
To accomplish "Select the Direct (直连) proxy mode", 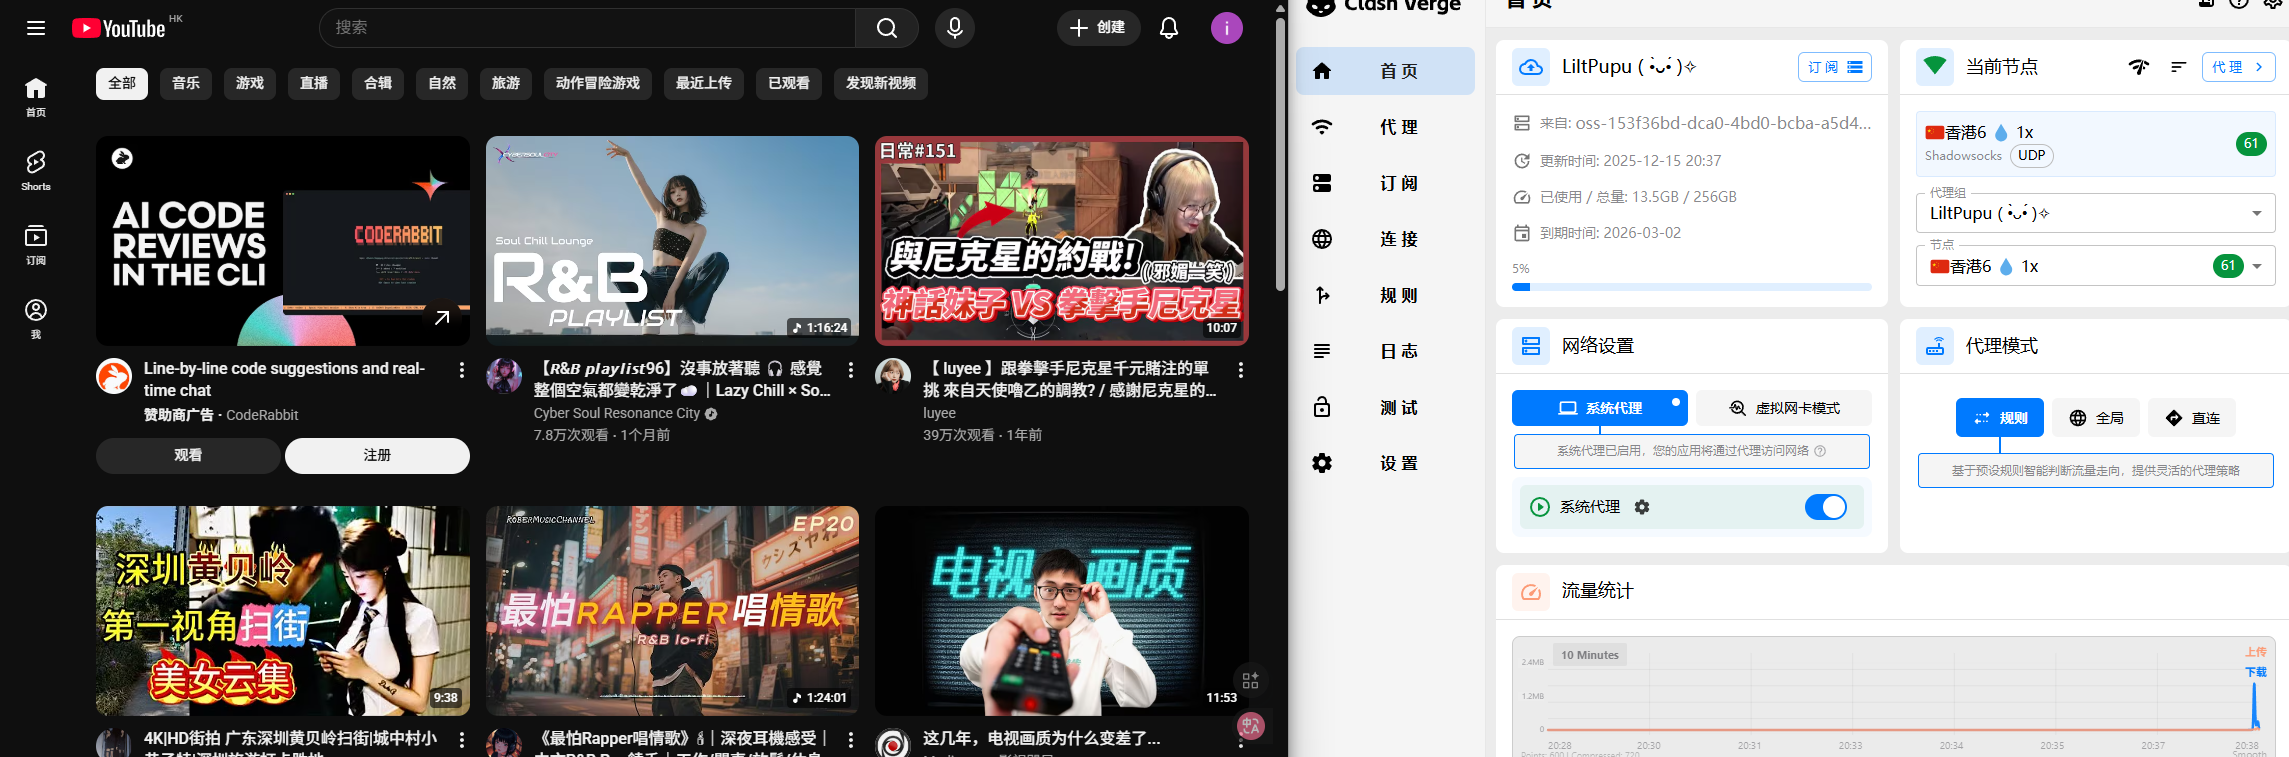I will coord(2192,418).
